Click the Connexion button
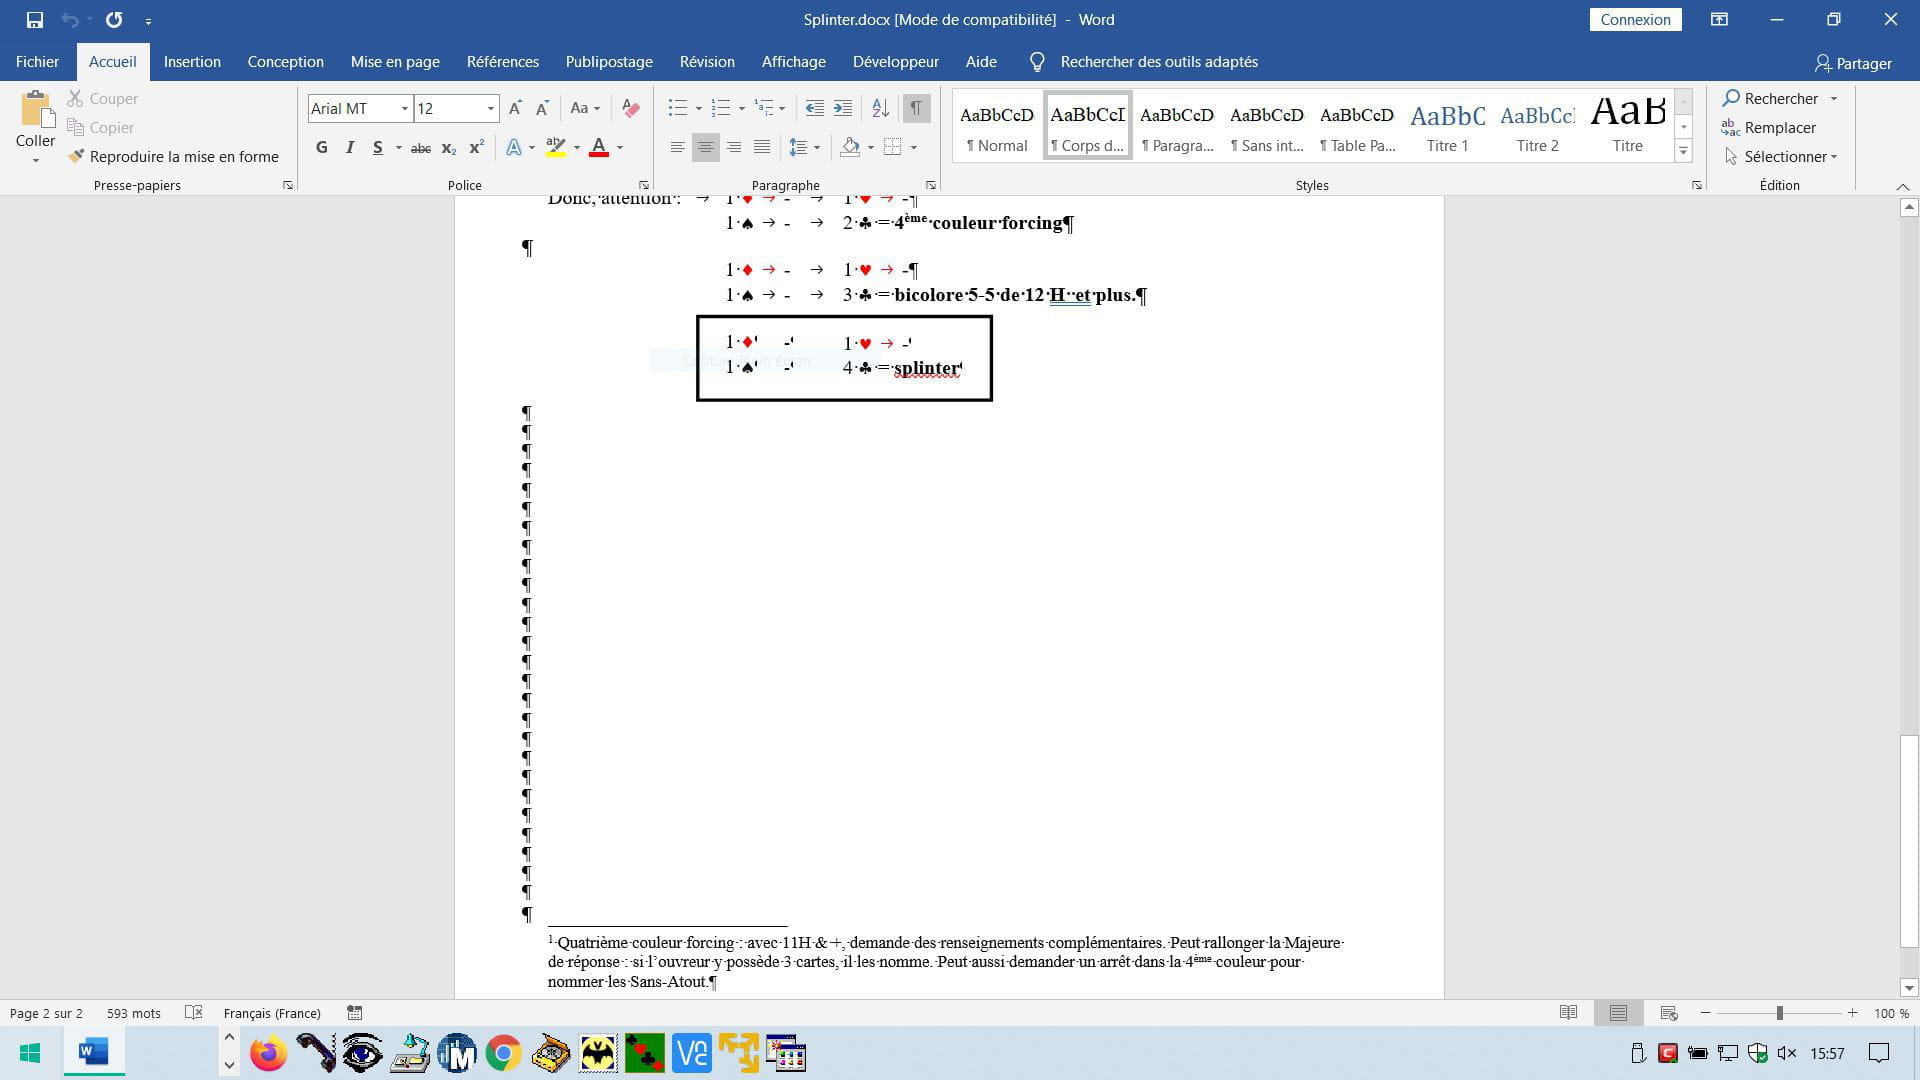1920x1080 pixels. (1635, 19)
